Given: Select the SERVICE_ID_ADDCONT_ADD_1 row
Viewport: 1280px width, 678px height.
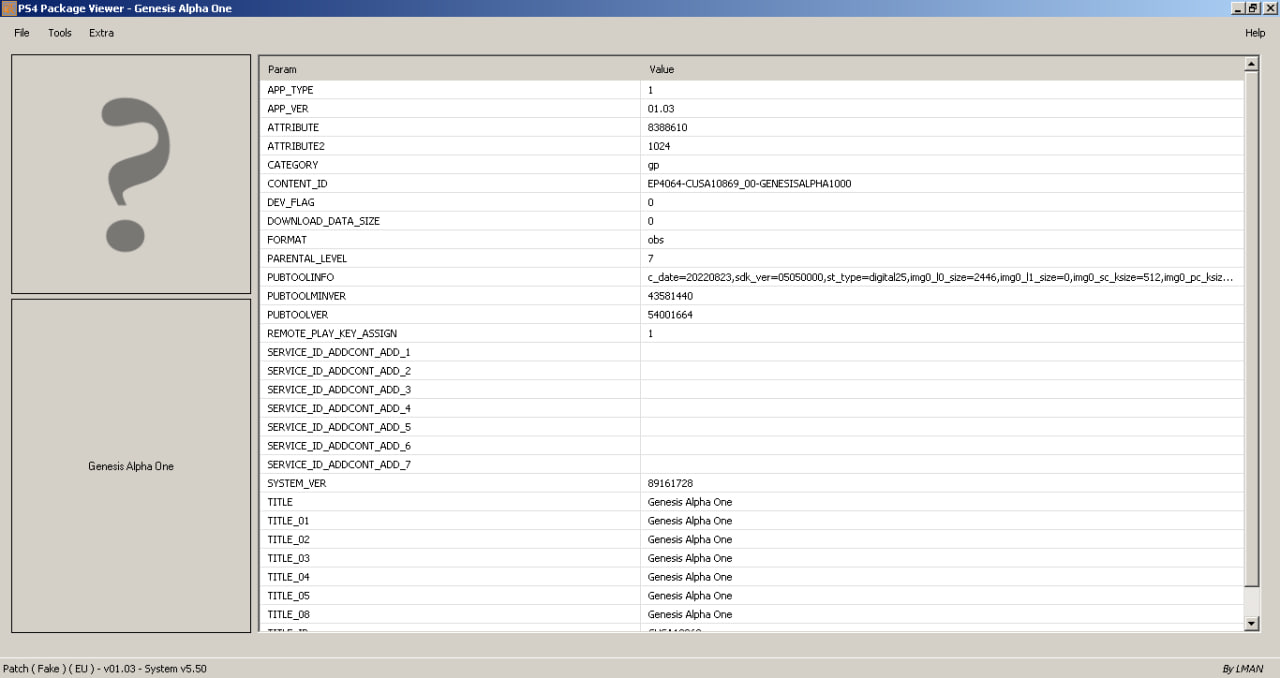Looking at the screenshot, I should coord(752,352).
